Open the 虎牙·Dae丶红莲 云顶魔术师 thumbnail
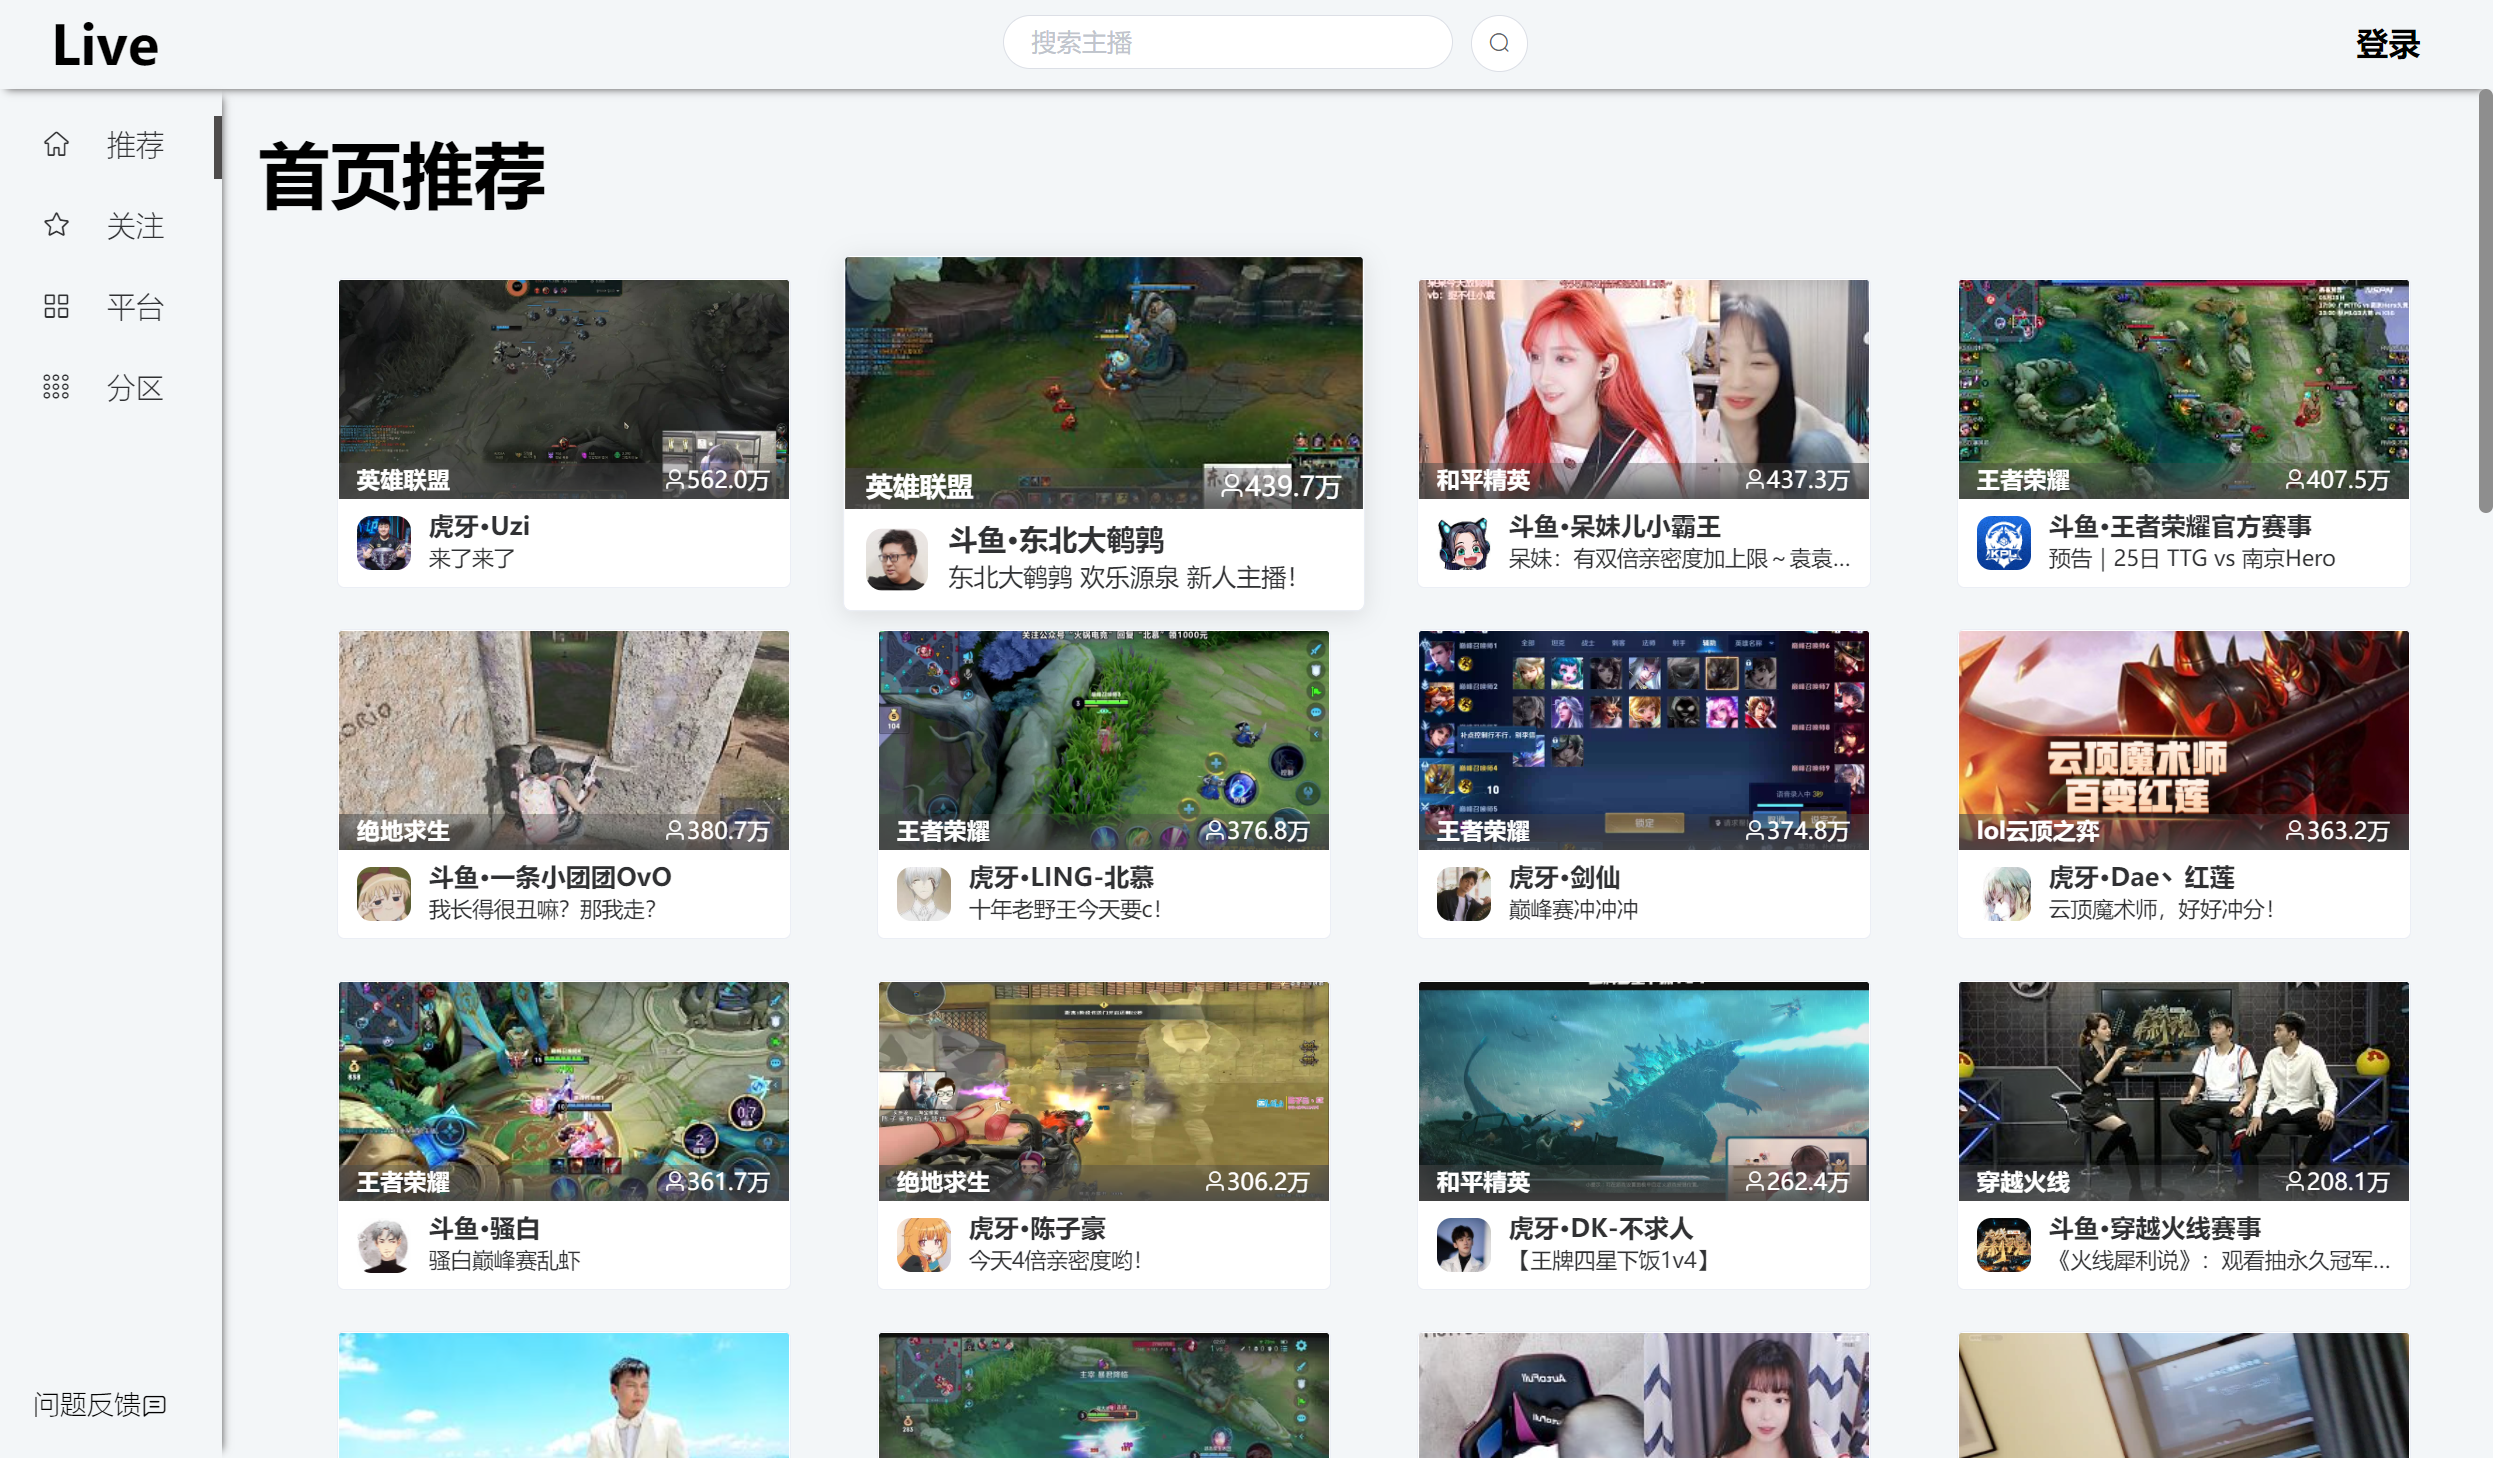This screenshot has height=1458, width=2493. [2183, 740]
